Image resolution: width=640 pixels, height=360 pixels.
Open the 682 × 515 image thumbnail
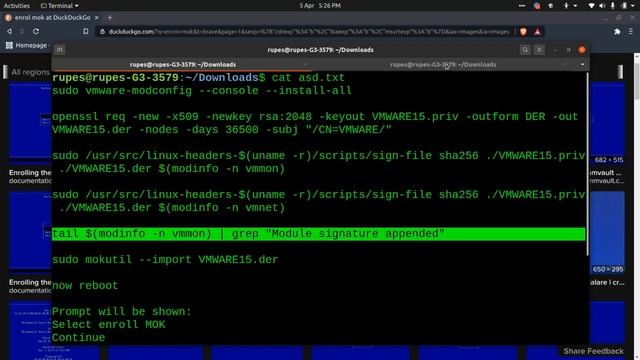(x=607, y=122)
